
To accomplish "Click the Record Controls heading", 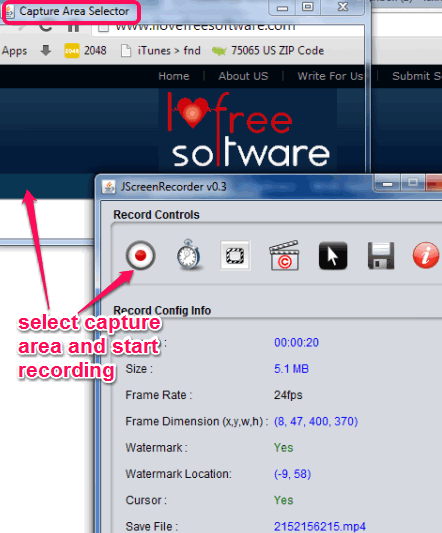I will point(156,215).
